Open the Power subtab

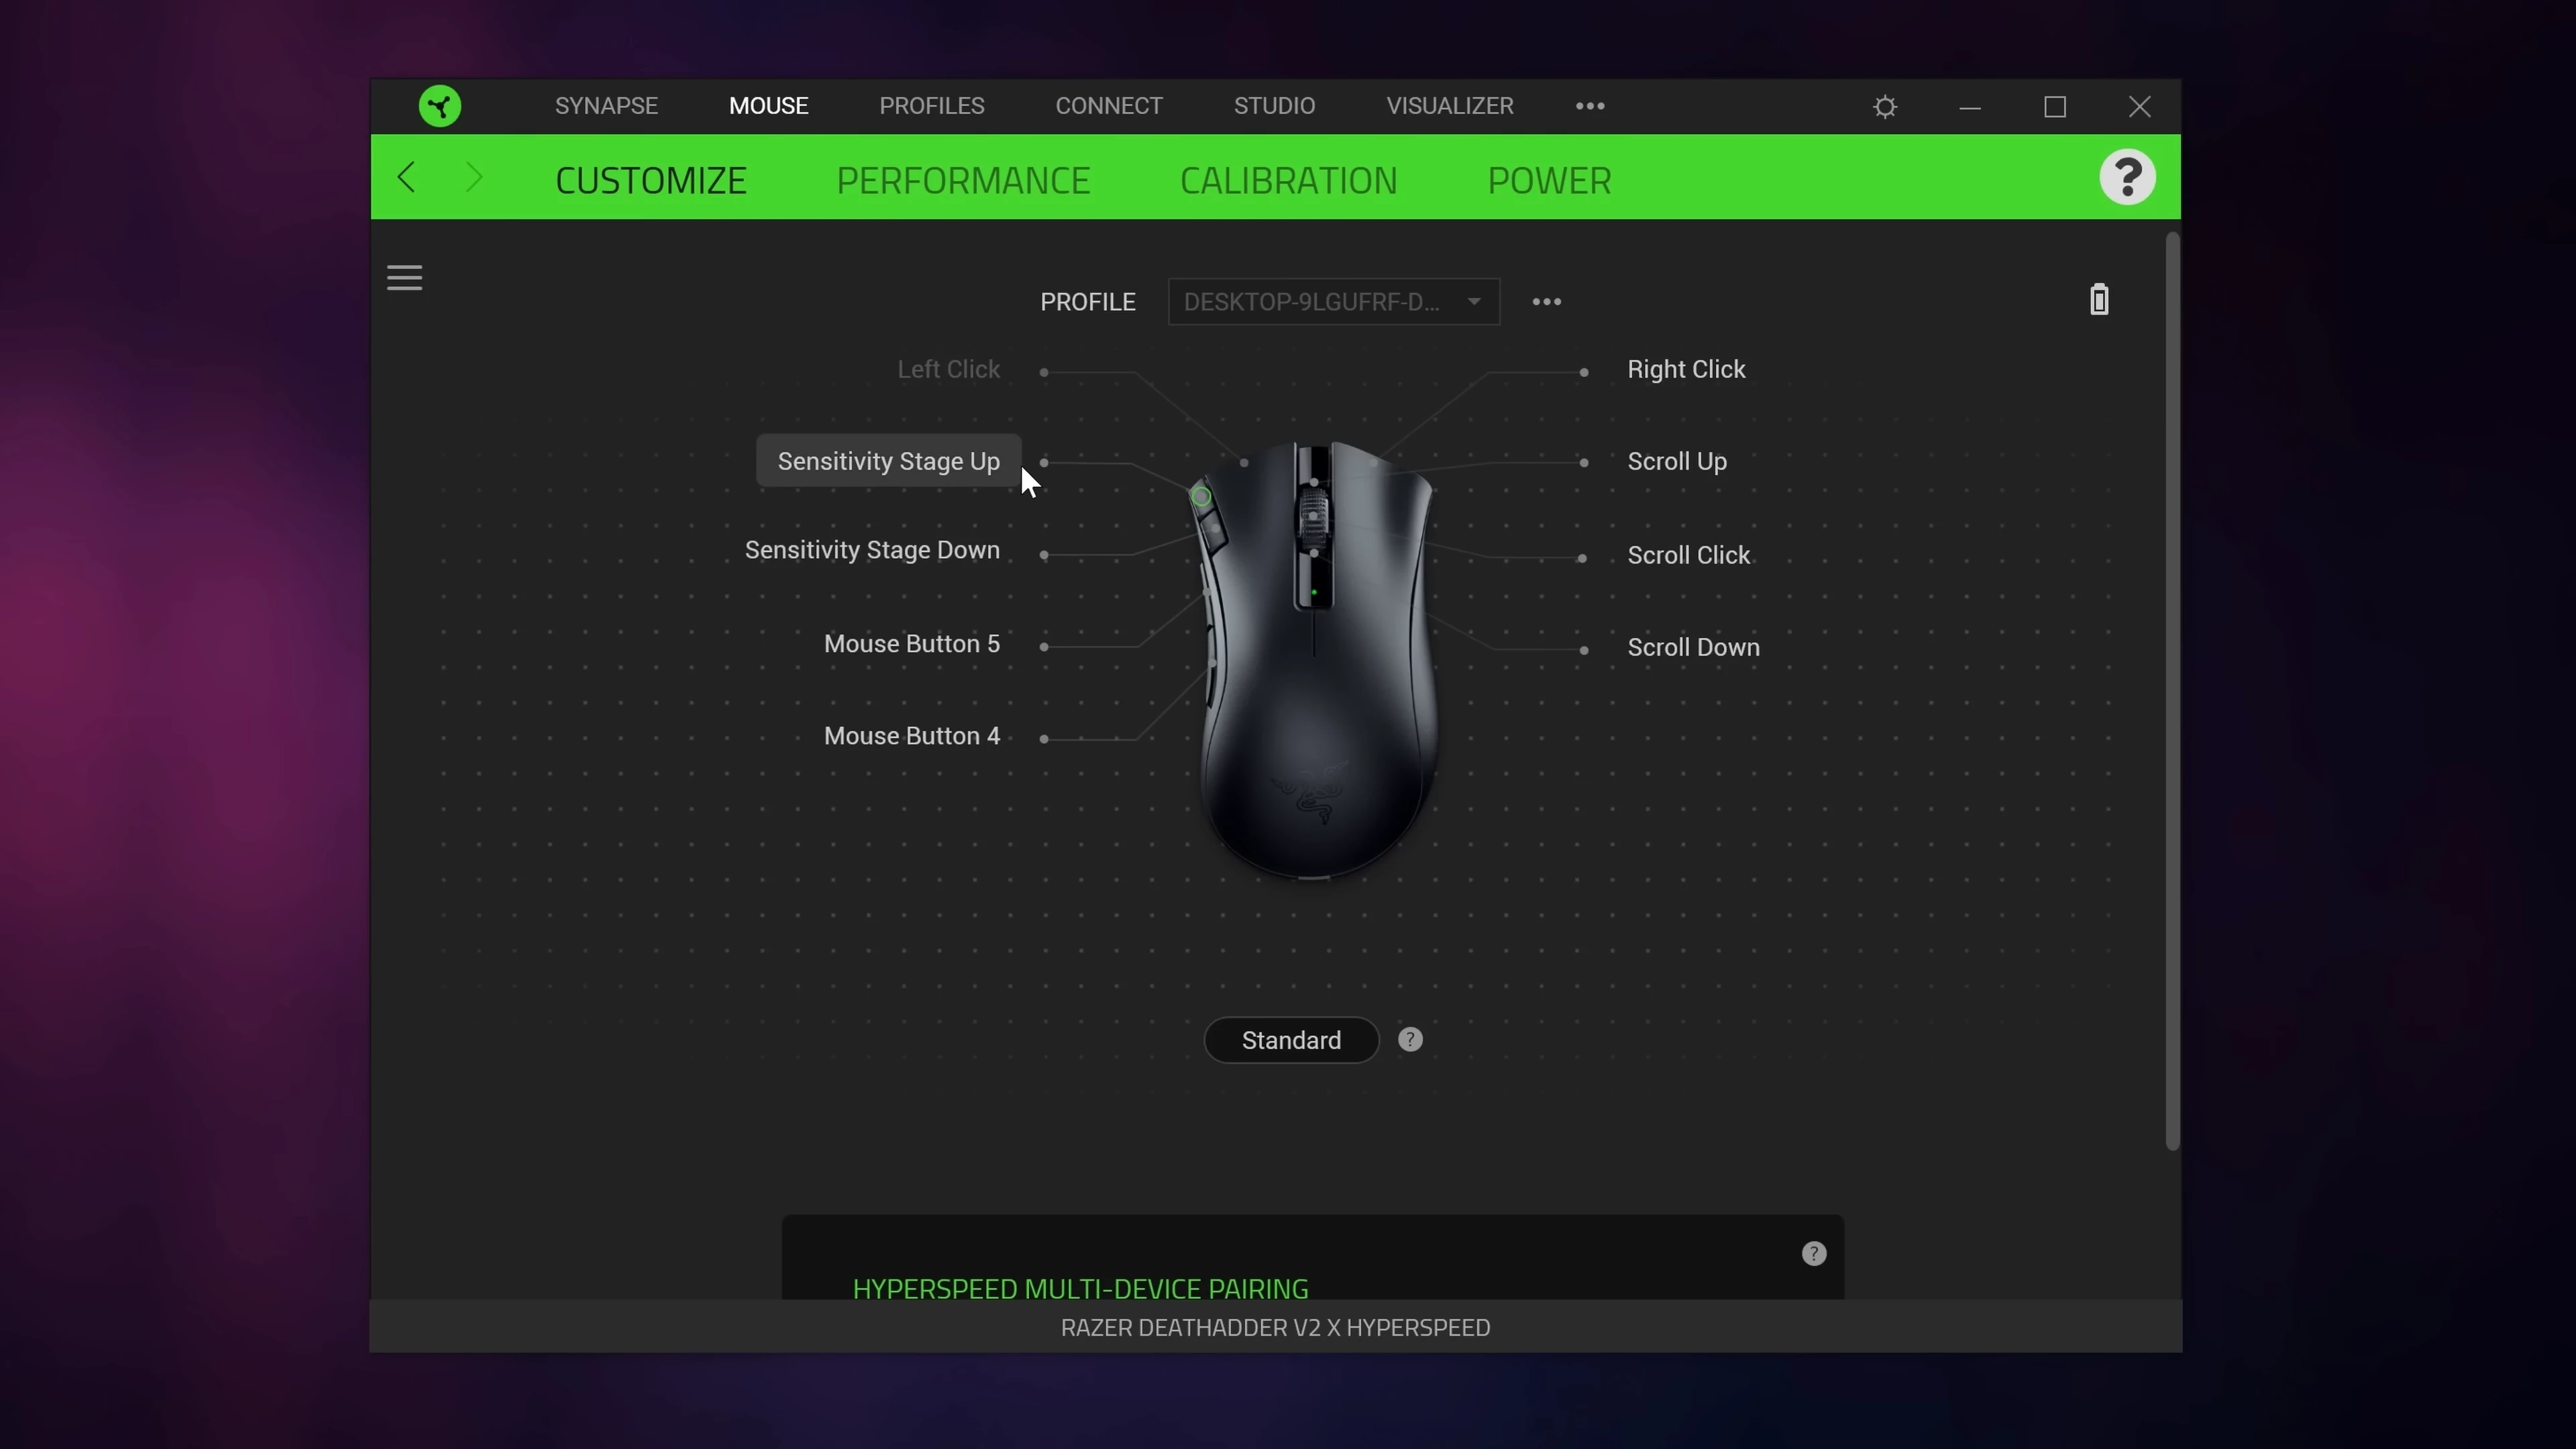point(1549,181)
